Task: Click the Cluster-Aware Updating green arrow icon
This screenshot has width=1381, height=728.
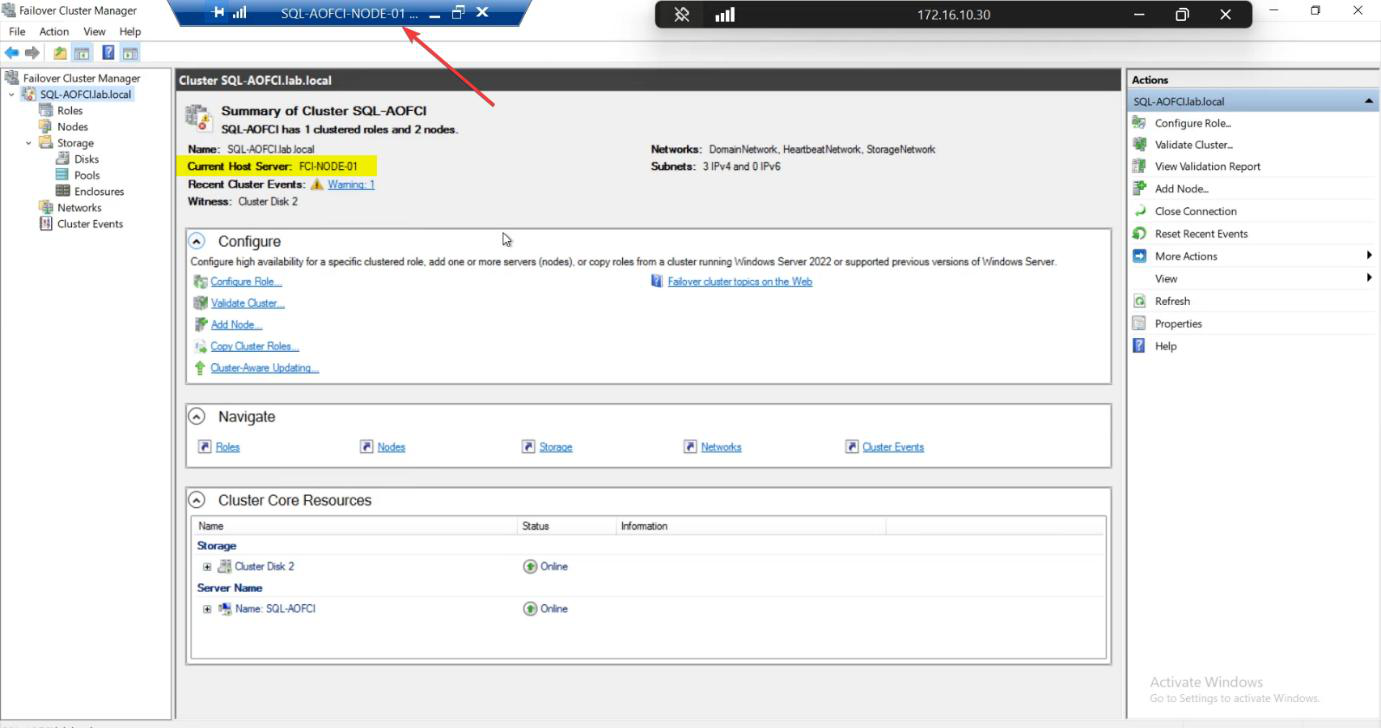Action: (200, 368)
